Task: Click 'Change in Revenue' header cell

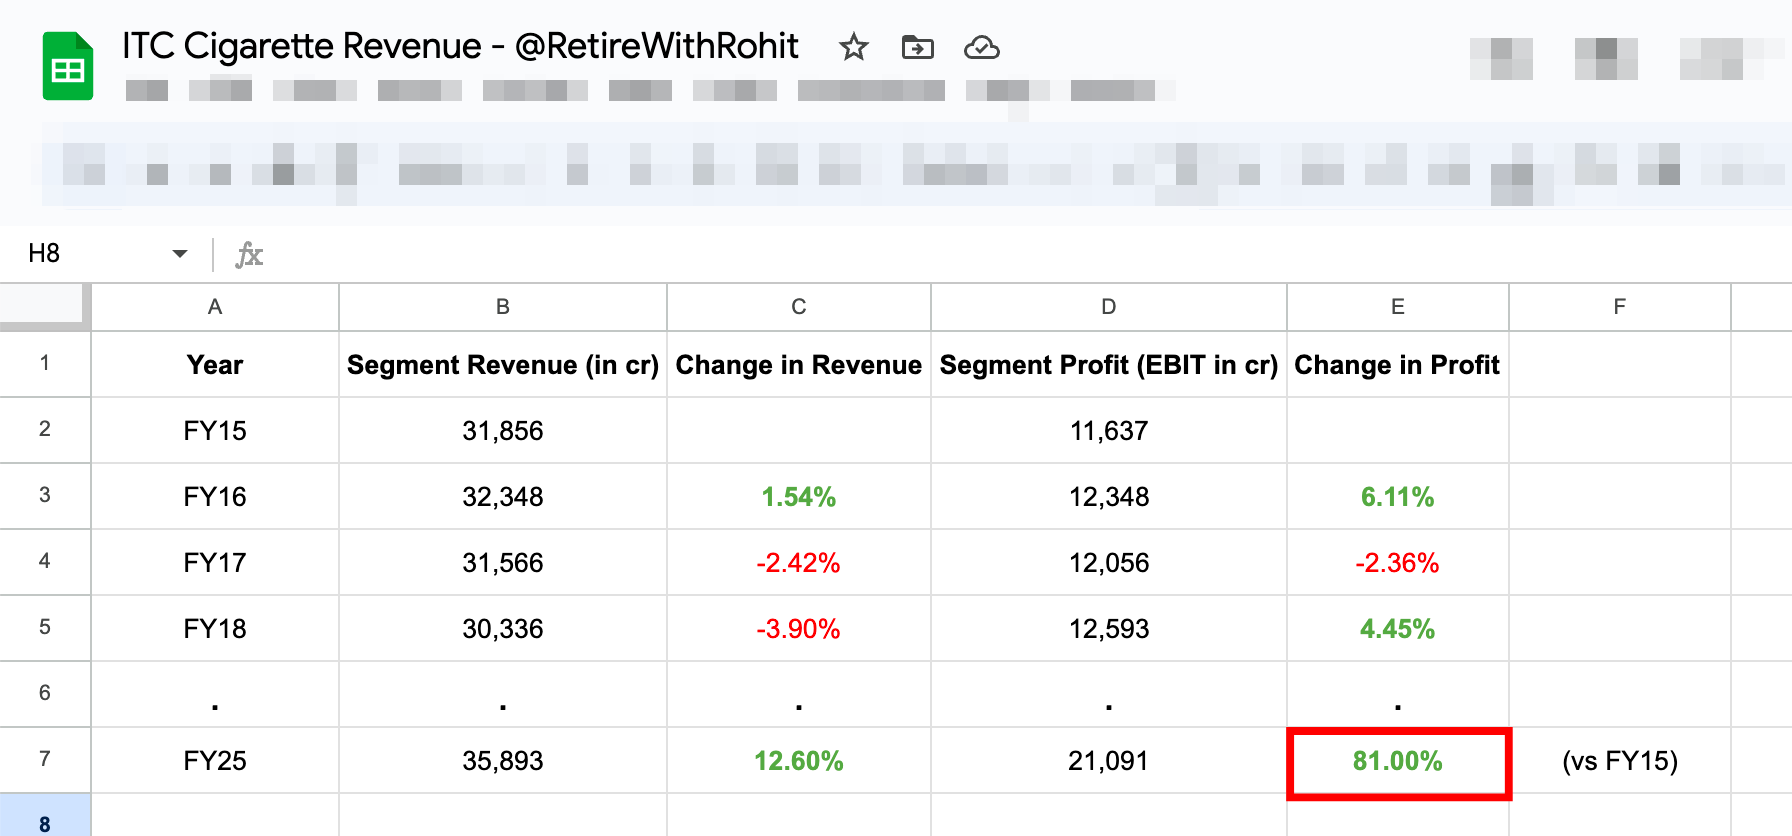Action: (x=799, y=365)
